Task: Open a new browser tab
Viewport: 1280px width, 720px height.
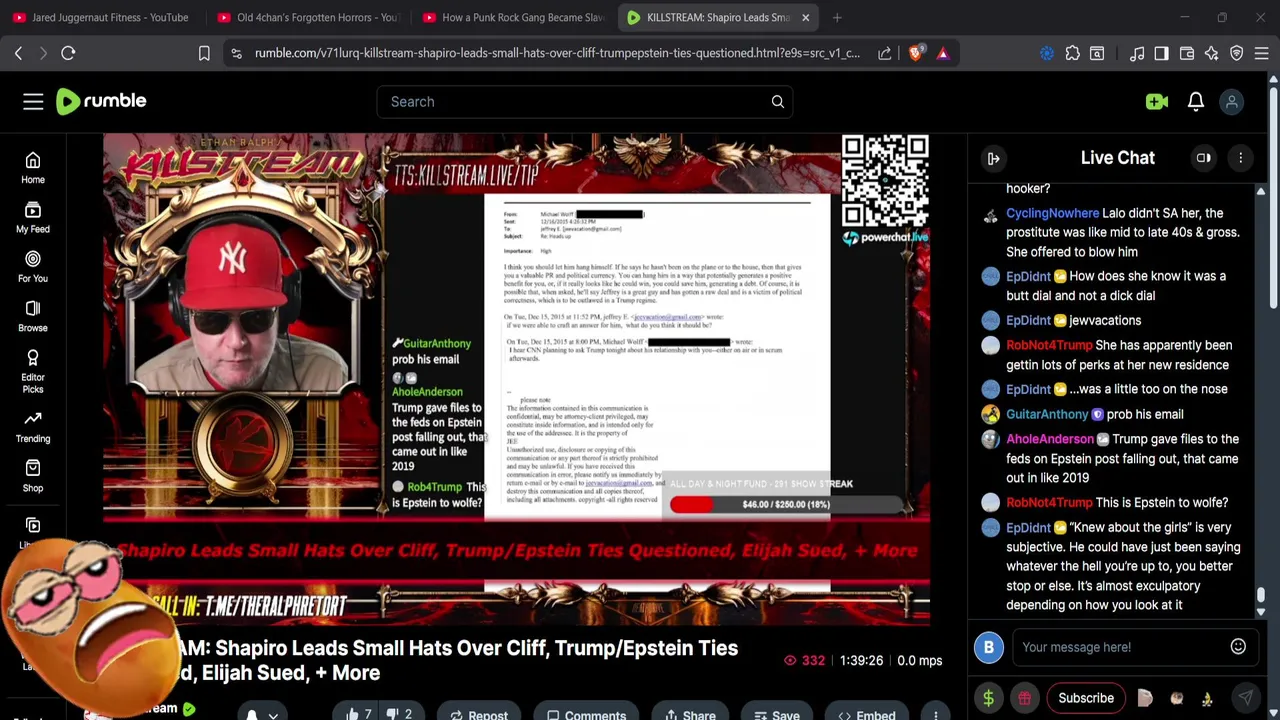Action: (837, 17)
